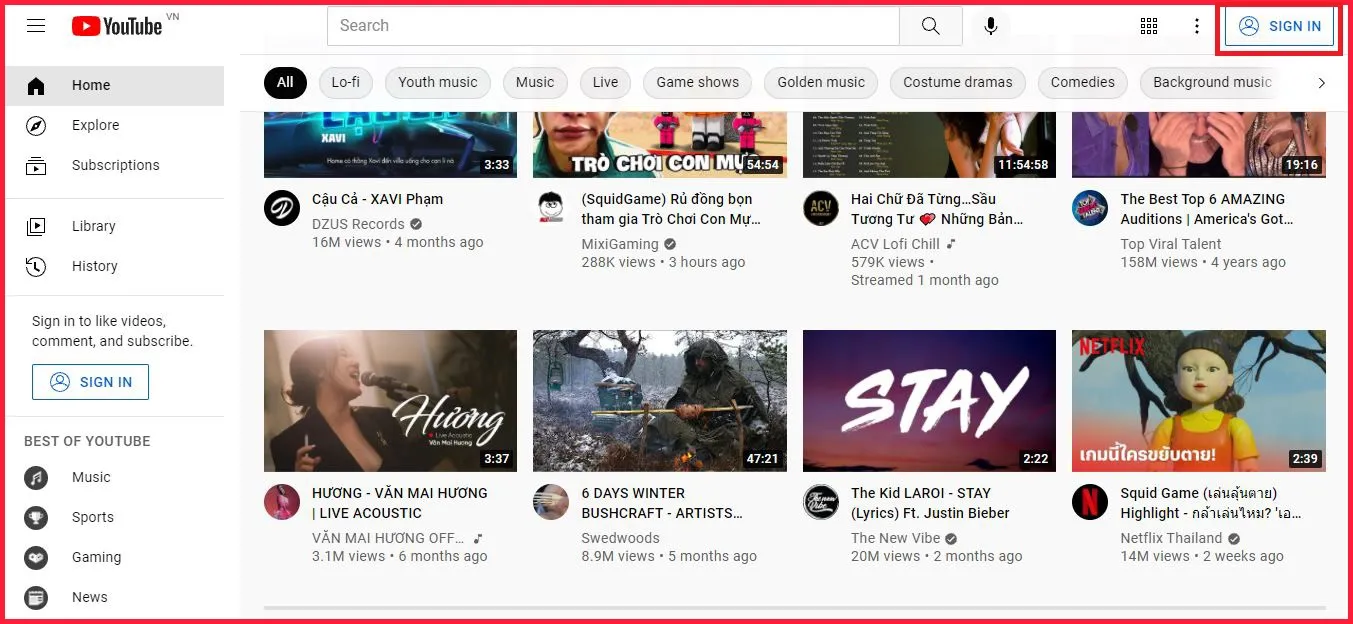This screenshot has width=1353, height=624.
Task: Toggle the sidebar with the hamburger menu
Action: click(36, 25)
